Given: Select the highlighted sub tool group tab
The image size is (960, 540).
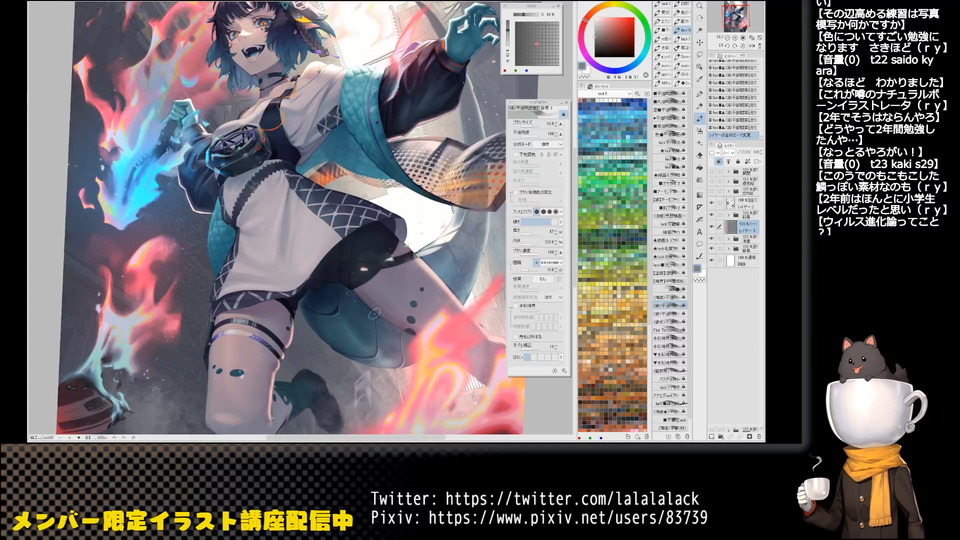Looking at the screenshot, I should [x=681, y=30].
